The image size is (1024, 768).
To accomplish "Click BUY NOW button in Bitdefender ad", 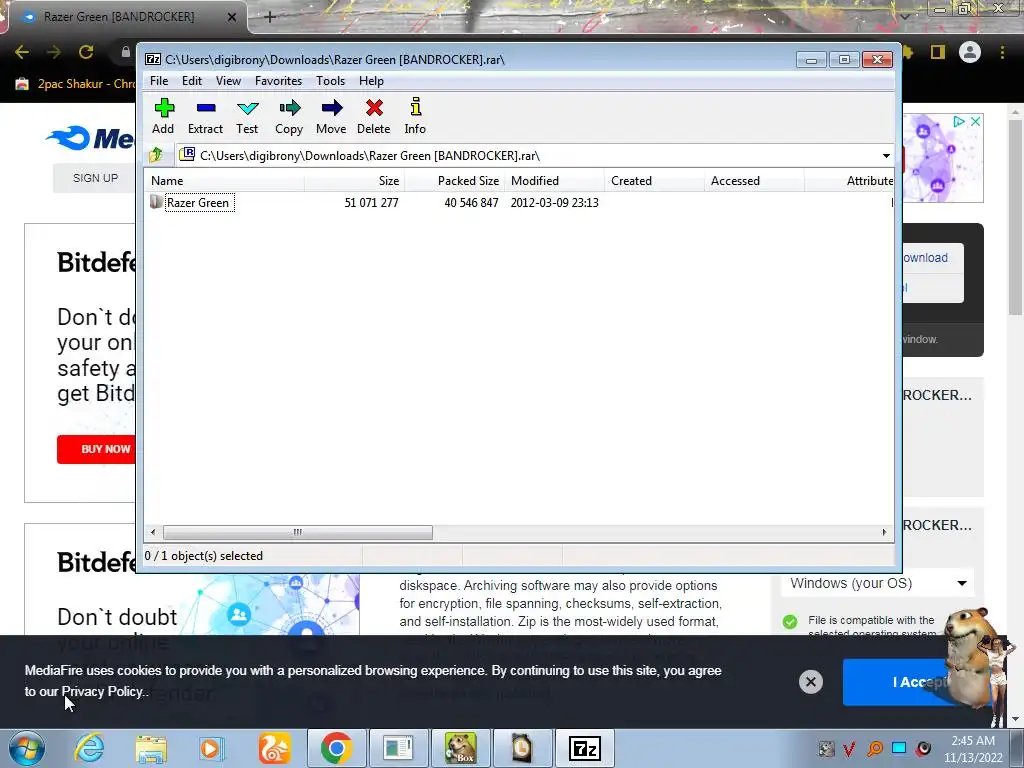I will [98, 449].
